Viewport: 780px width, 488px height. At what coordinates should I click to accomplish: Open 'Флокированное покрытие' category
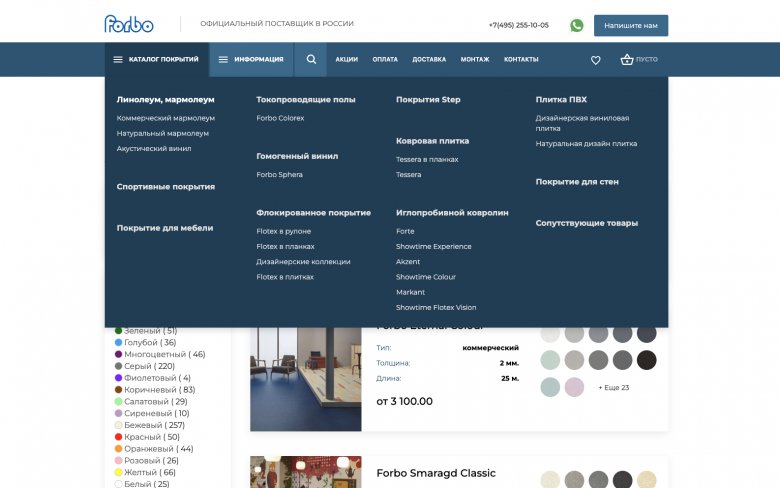click(313, 212)
